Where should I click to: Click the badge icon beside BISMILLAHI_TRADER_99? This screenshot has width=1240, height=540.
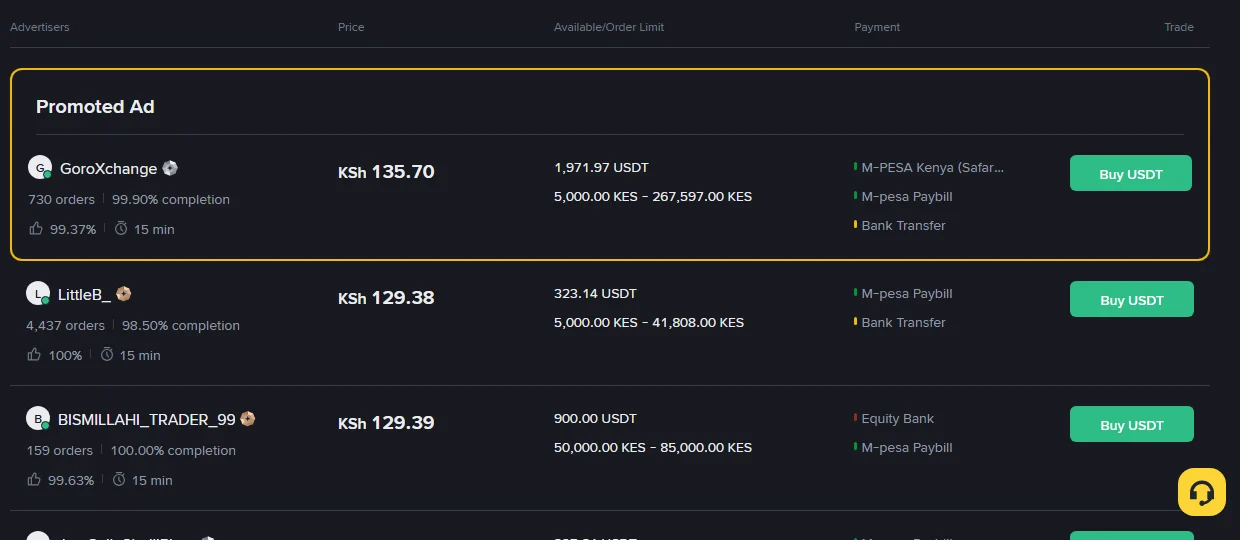248,419
